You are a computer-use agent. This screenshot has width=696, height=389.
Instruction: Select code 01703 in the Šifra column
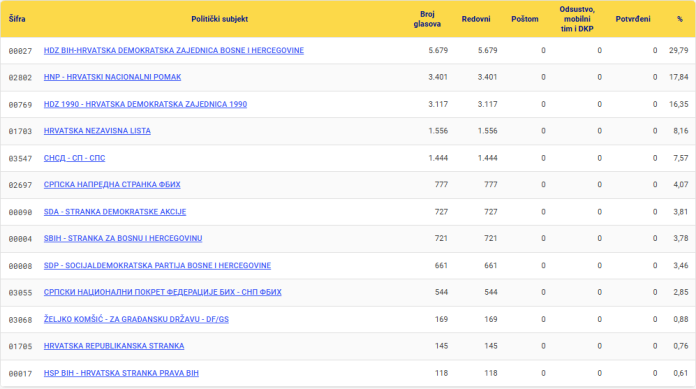[20, 131]
